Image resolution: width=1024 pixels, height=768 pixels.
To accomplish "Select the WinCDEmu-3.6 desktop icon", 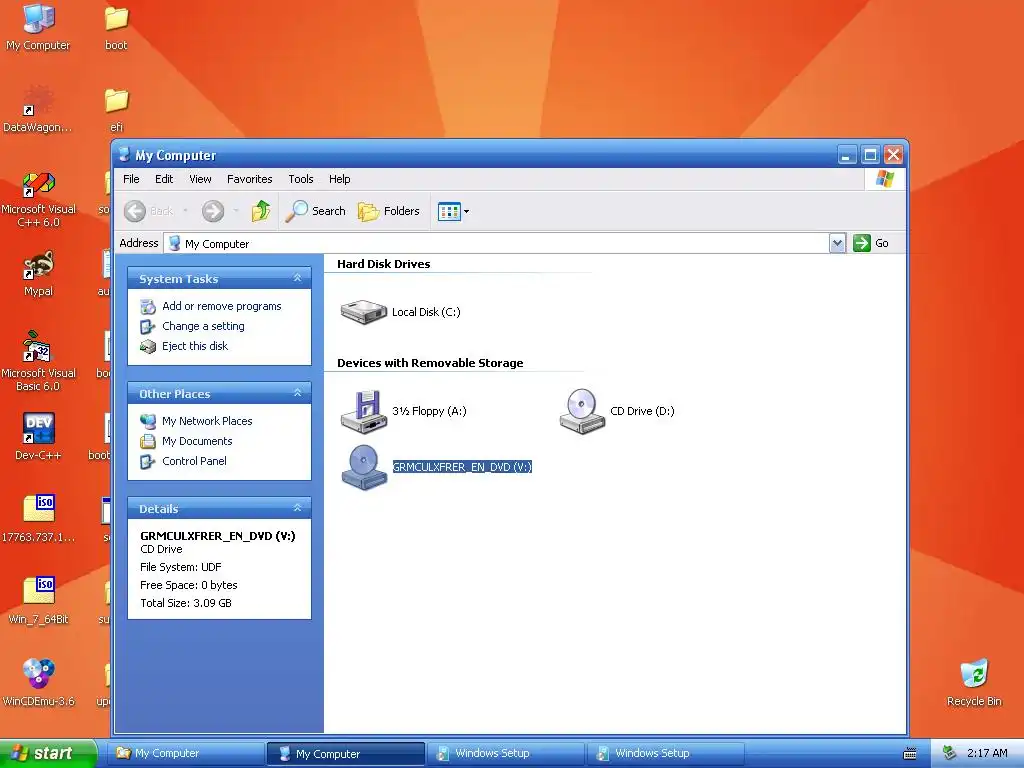I will (x=38, y=682).
